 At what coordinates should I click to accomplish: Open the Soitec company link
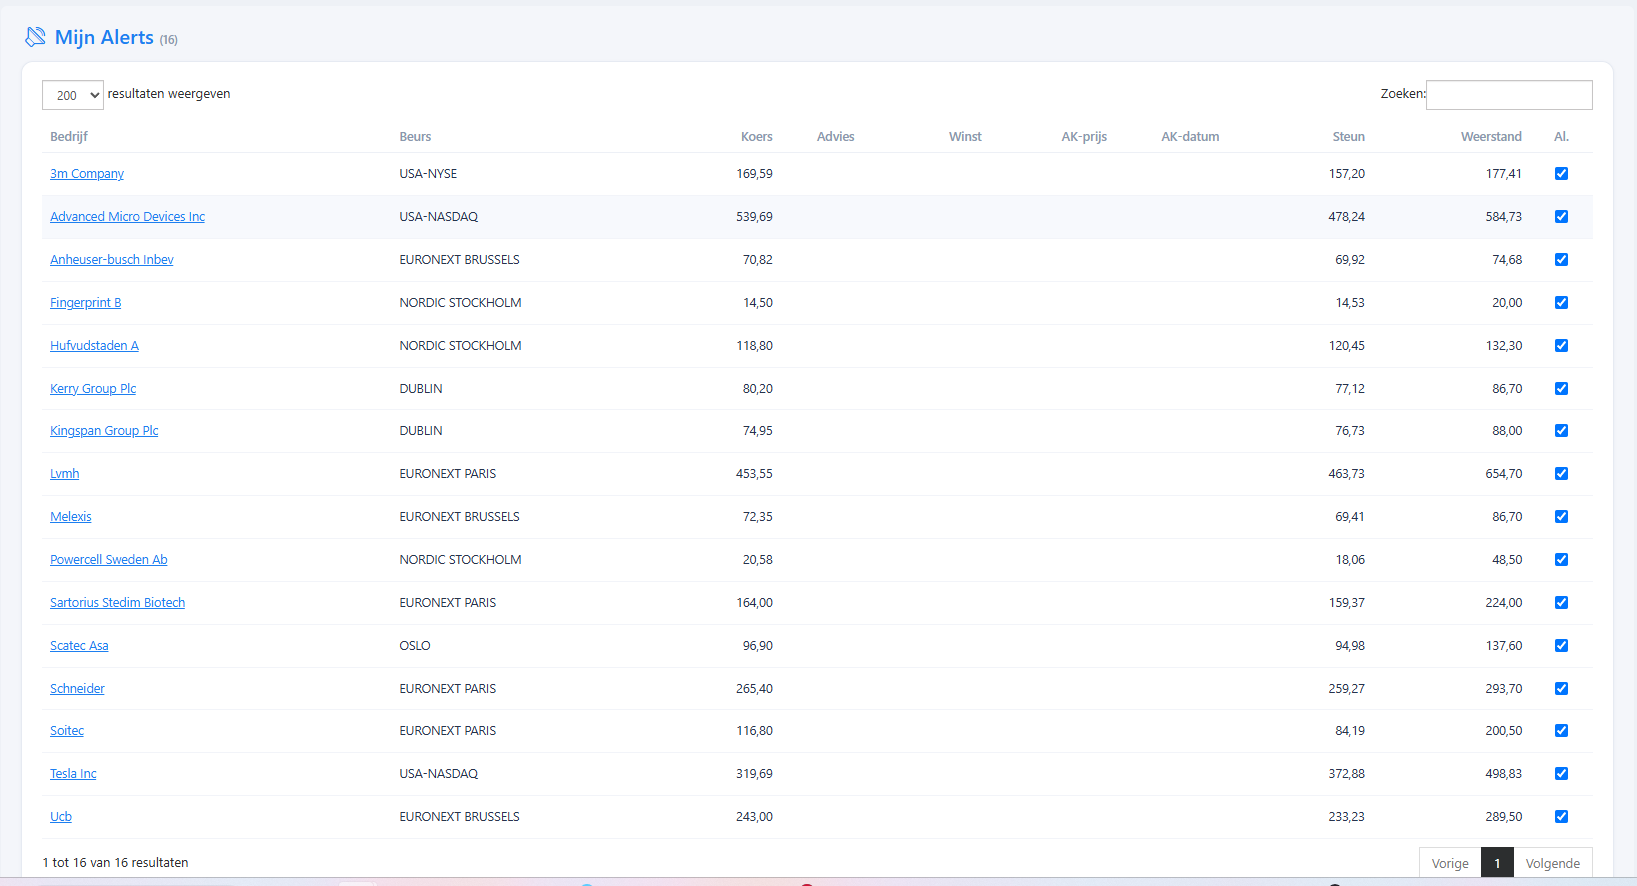(x=67, y=731)
